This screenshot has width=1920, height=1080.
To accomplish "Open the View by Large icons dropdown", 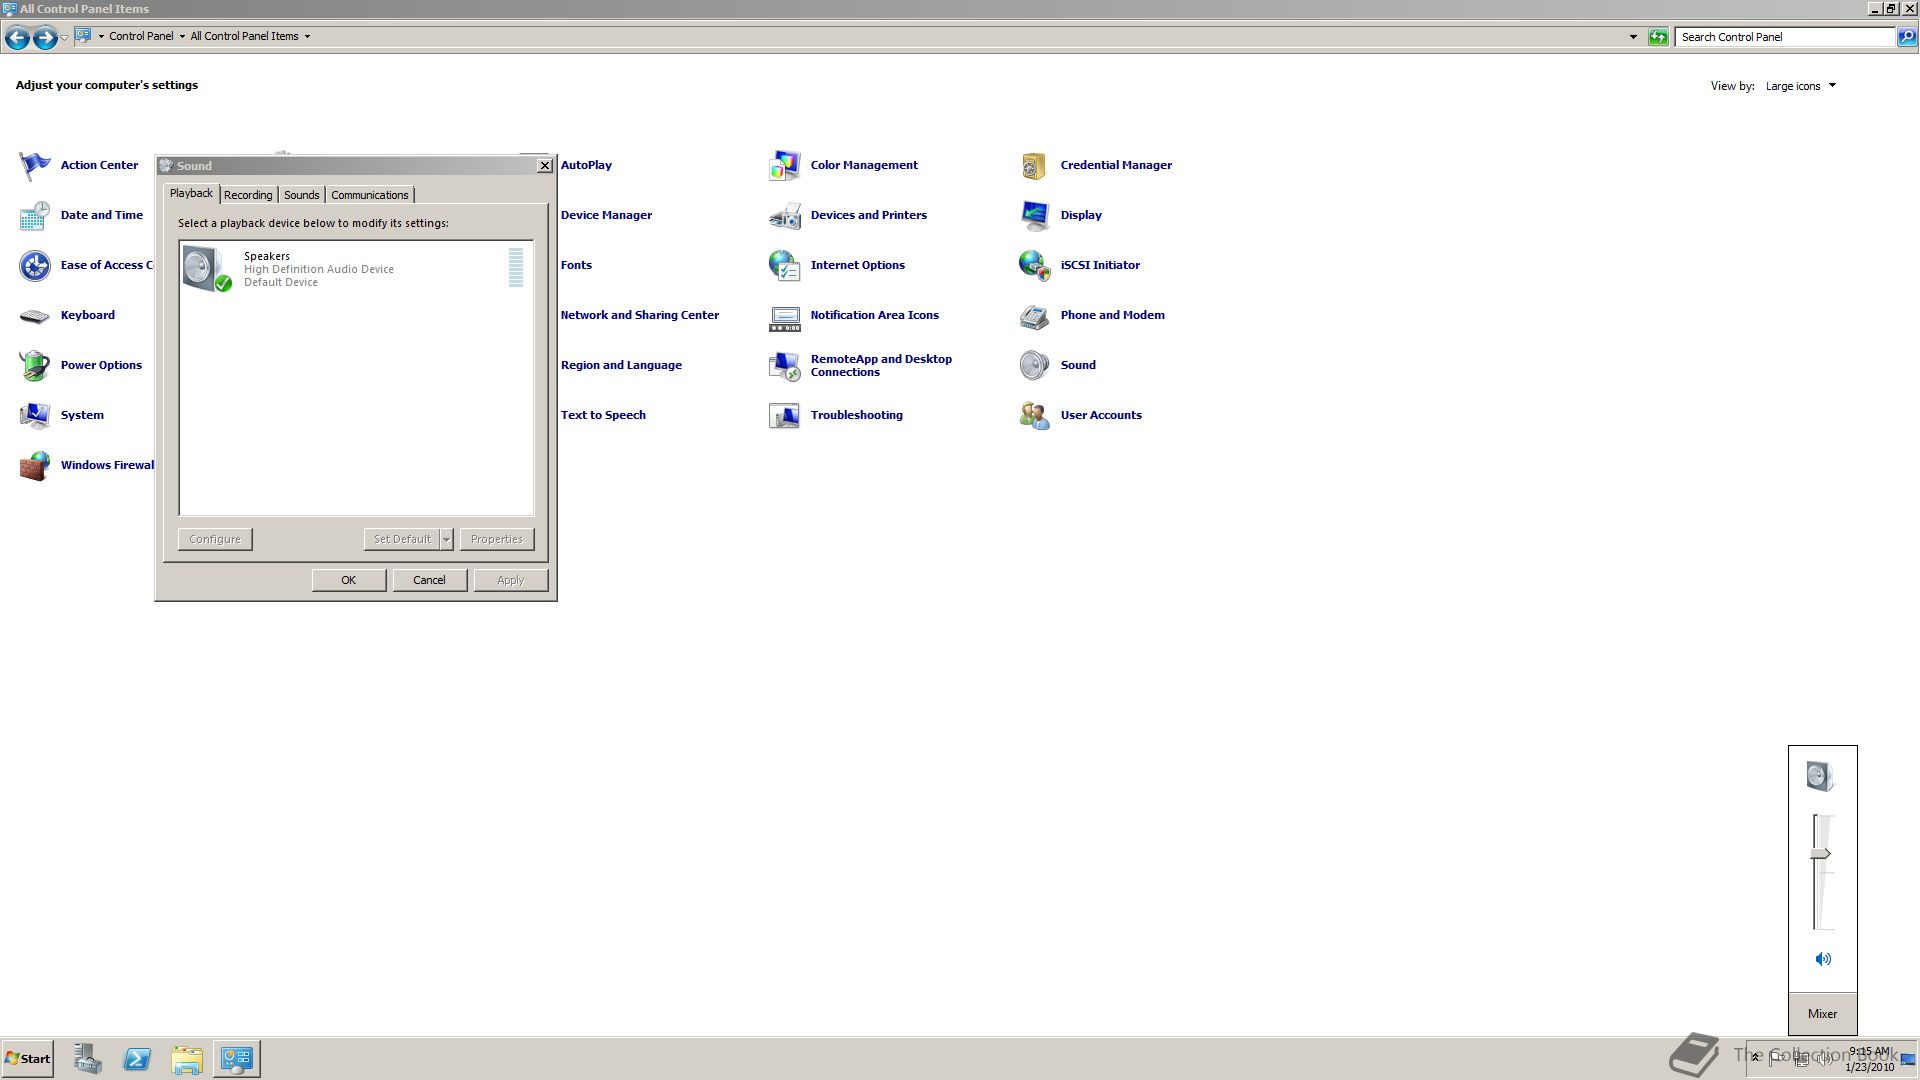I will point(1801,86).
